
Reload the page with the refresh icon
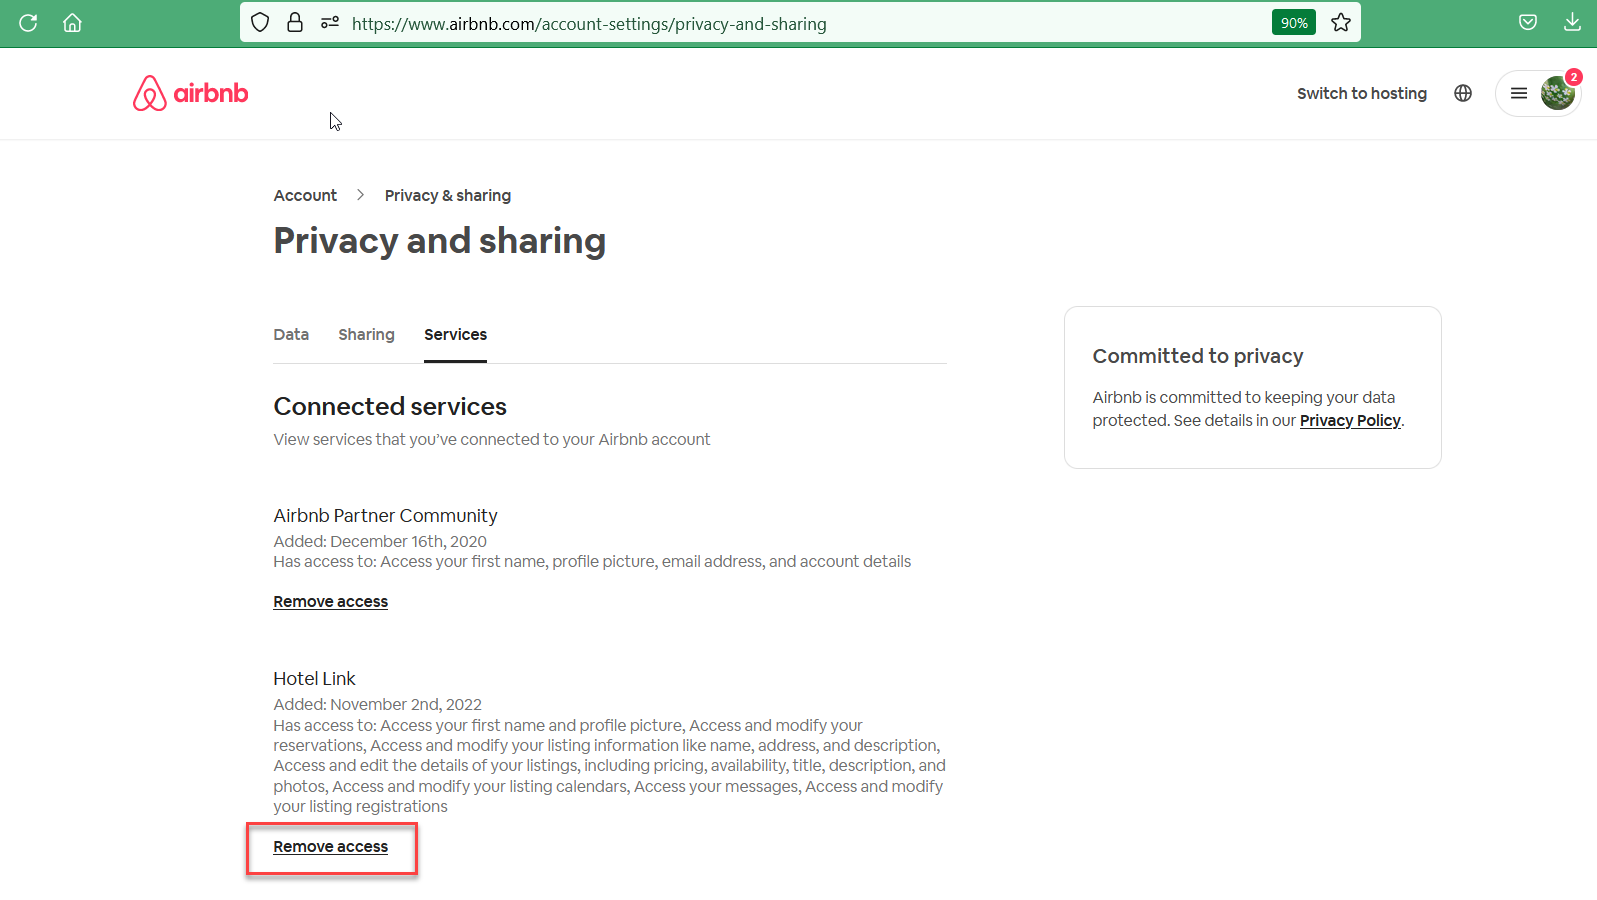(28, 22)
